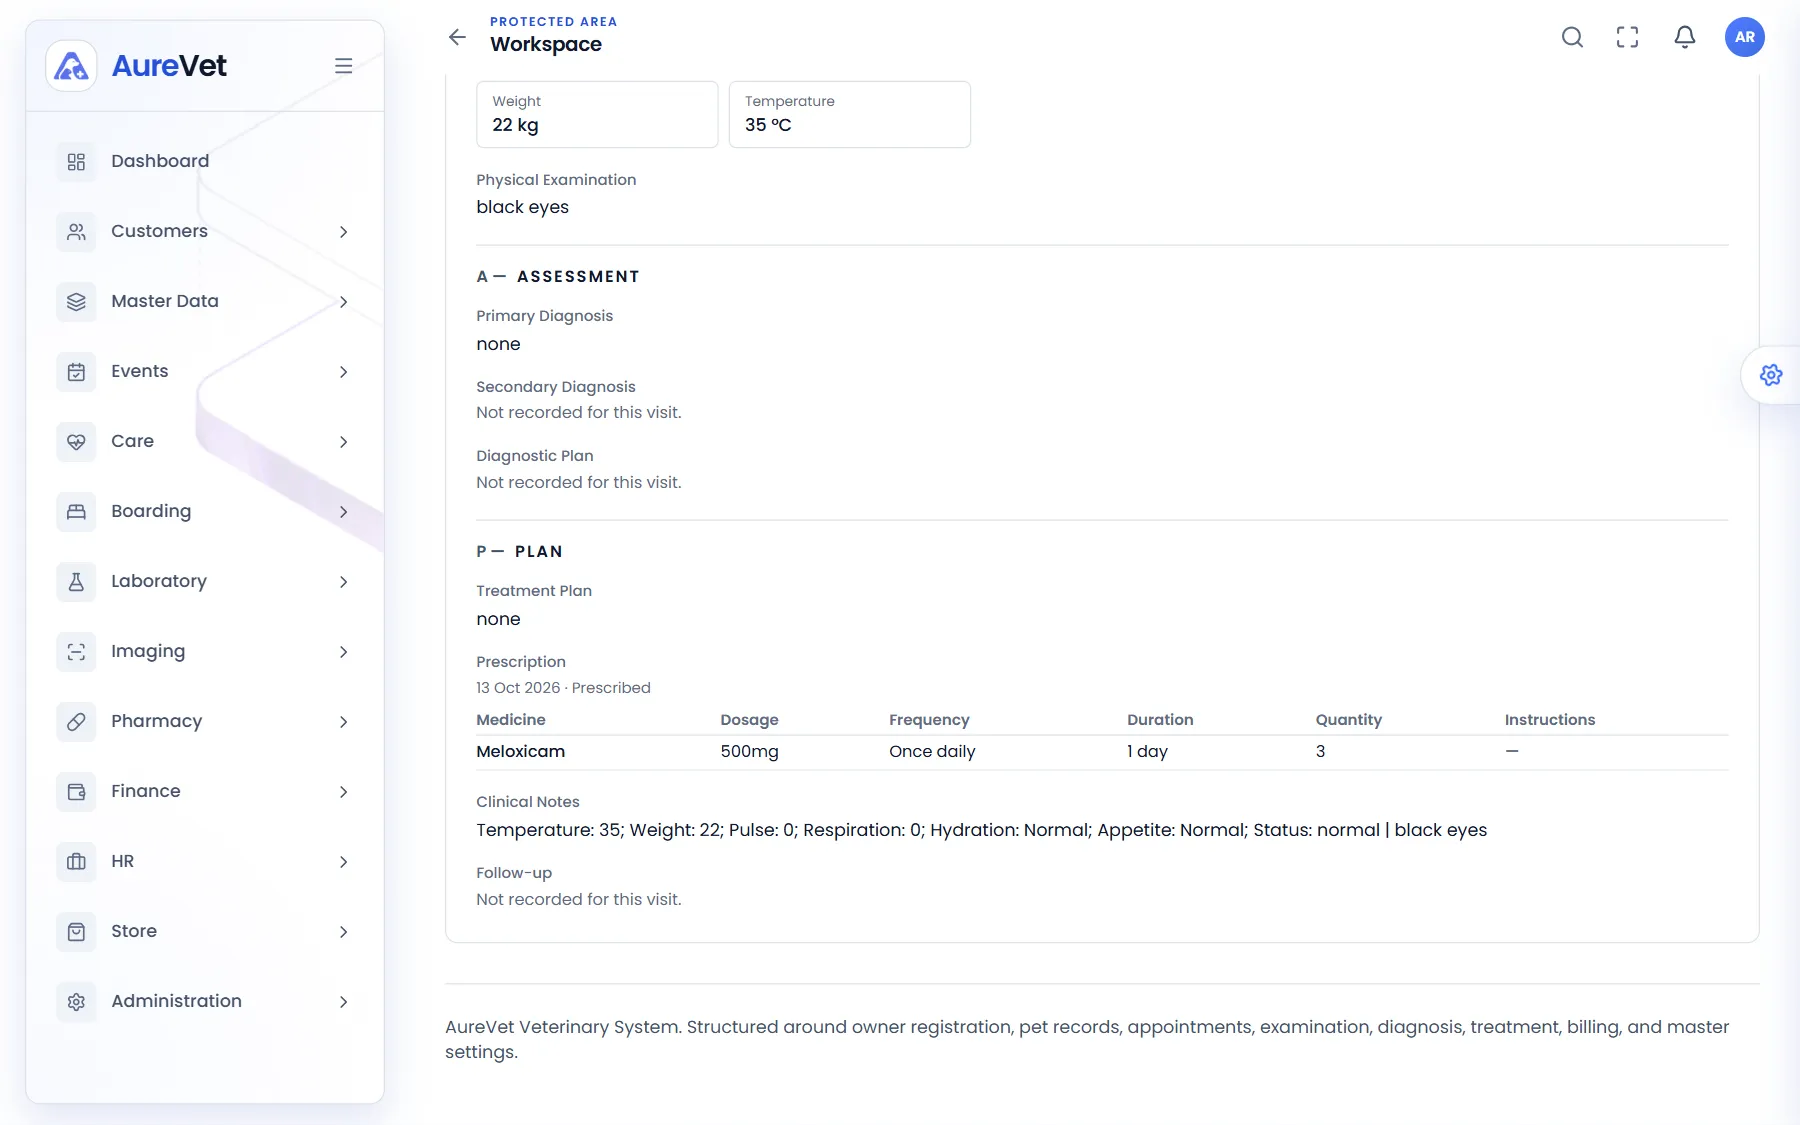Viewport: 1800px width, 1125px height.
Task: Click the 22 kg weight value
Action: coord(515,125)
